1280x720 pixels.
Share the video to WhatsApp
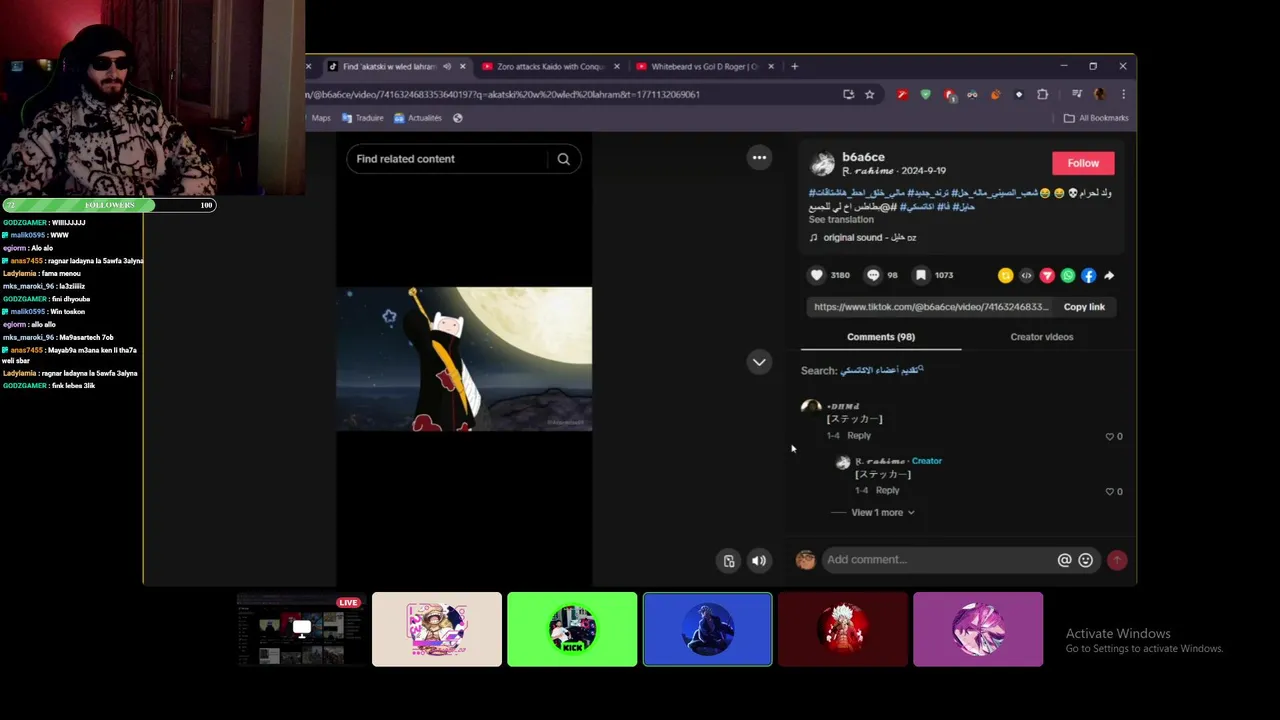(1068, 275)
